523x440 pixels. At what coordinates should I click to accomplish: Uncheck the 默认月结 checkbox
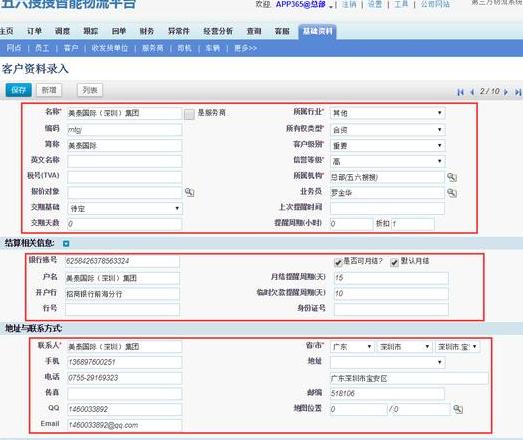coord(394,262)
